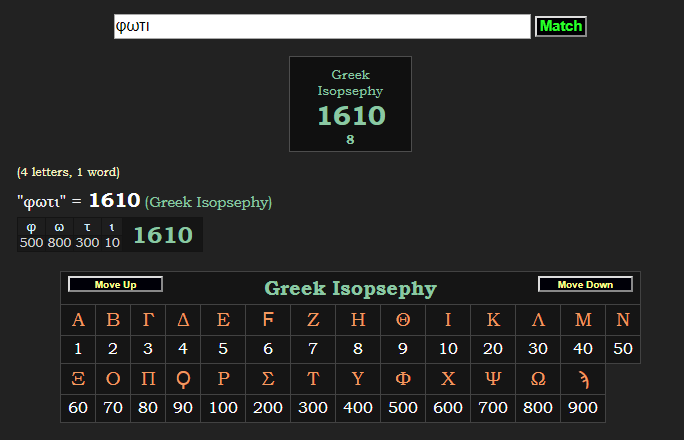Click the φ 500 letter breakdown cell
This screenshot has width=684, height=440.
coord(31,235)
